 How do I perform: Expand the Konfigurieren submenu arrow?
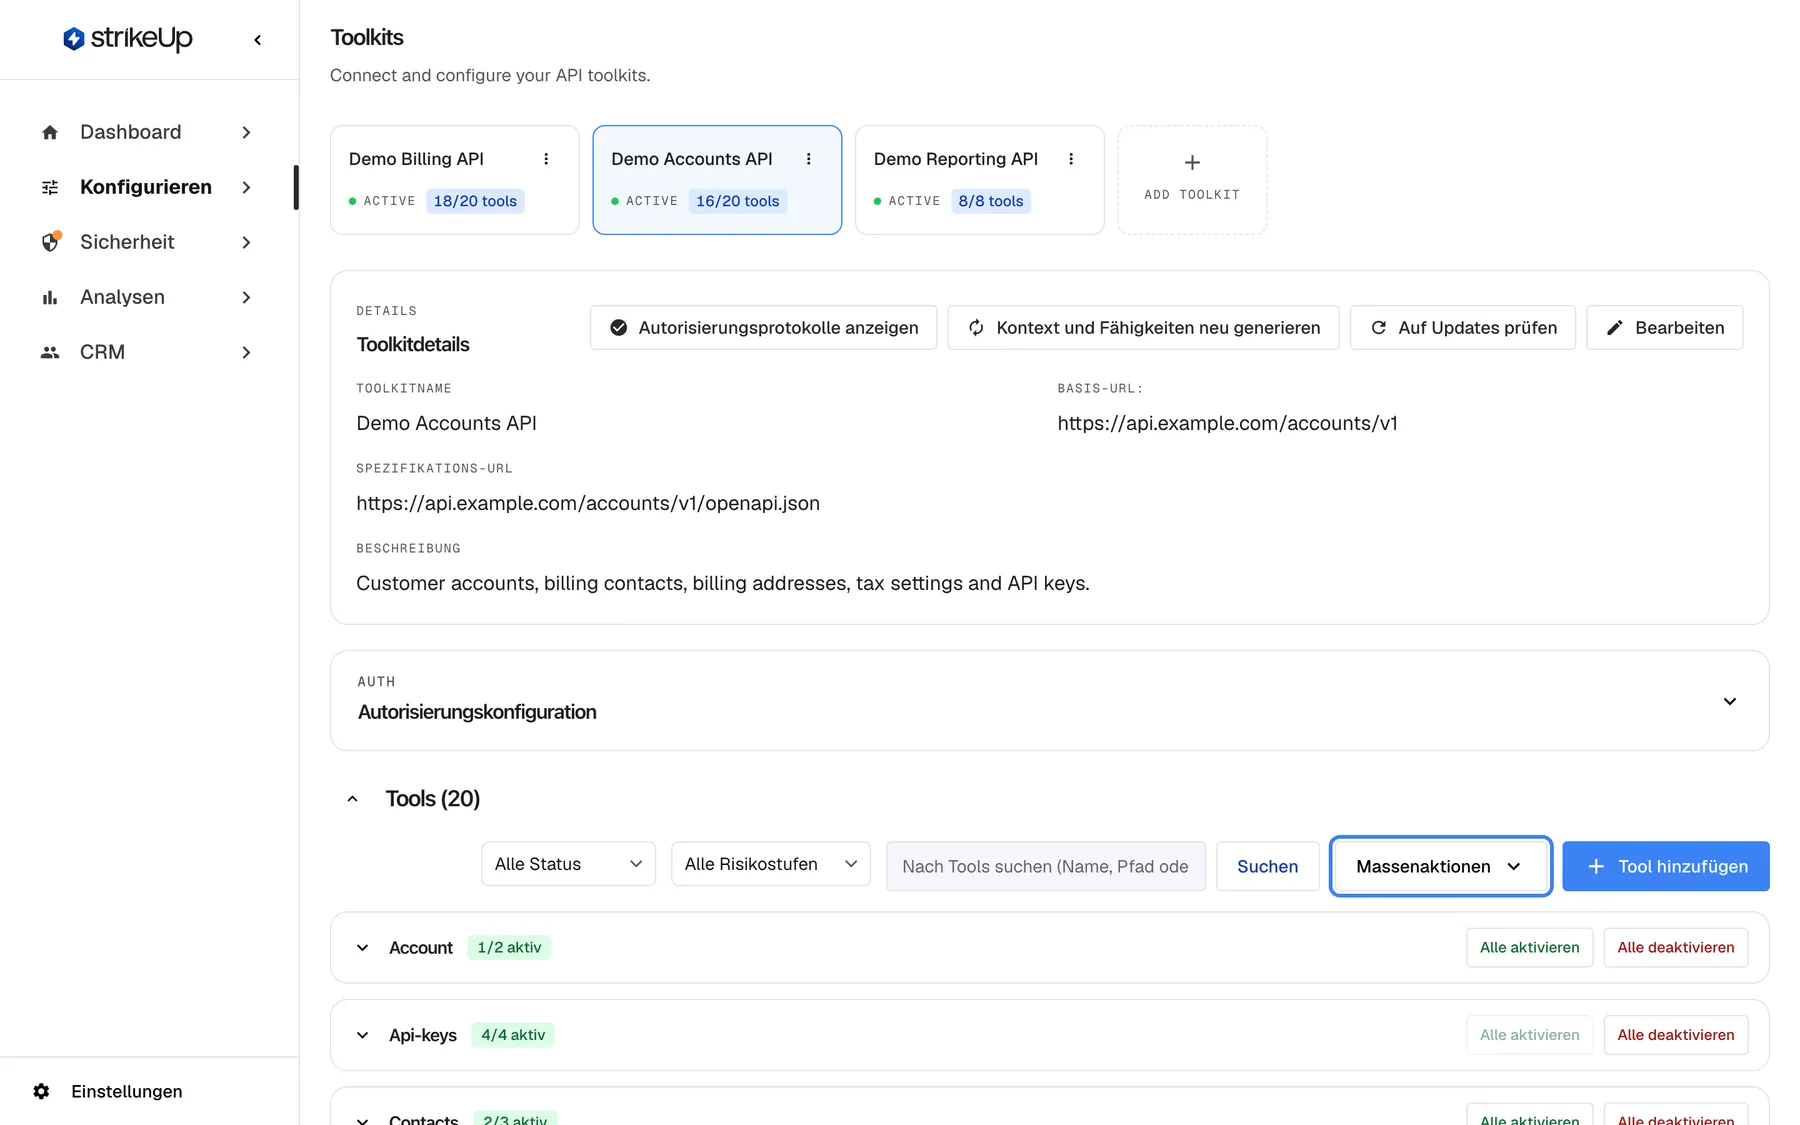tap(246, 187)
